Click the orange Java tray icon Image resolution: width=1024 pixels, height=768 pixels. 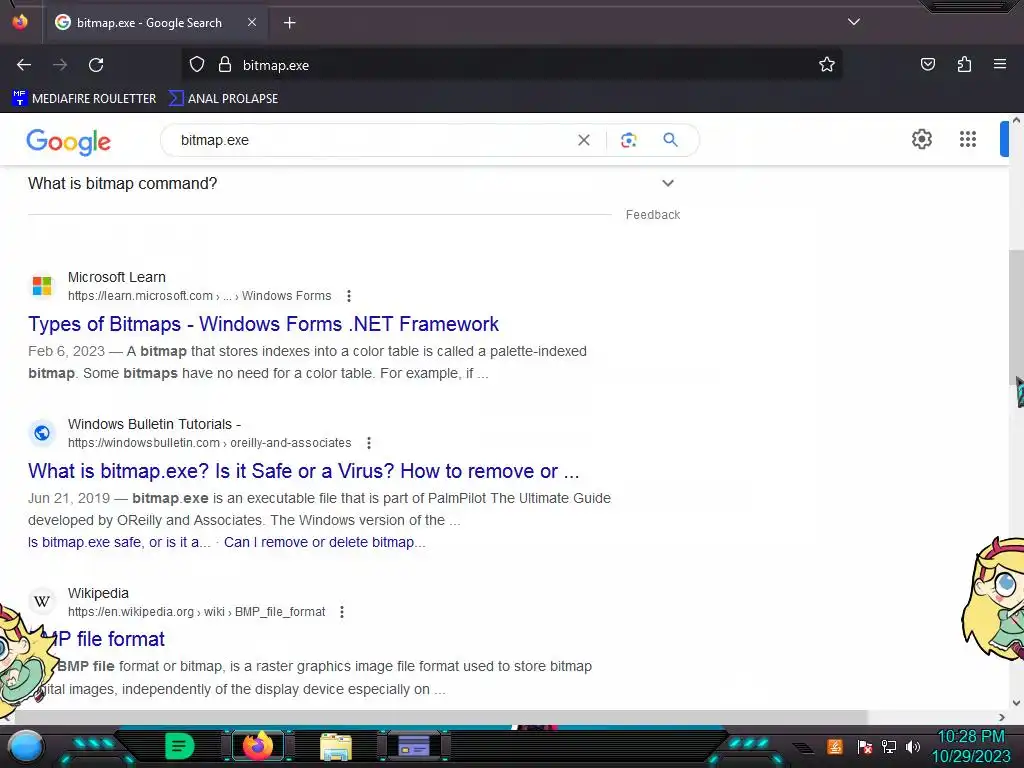(x=835, y=746)
